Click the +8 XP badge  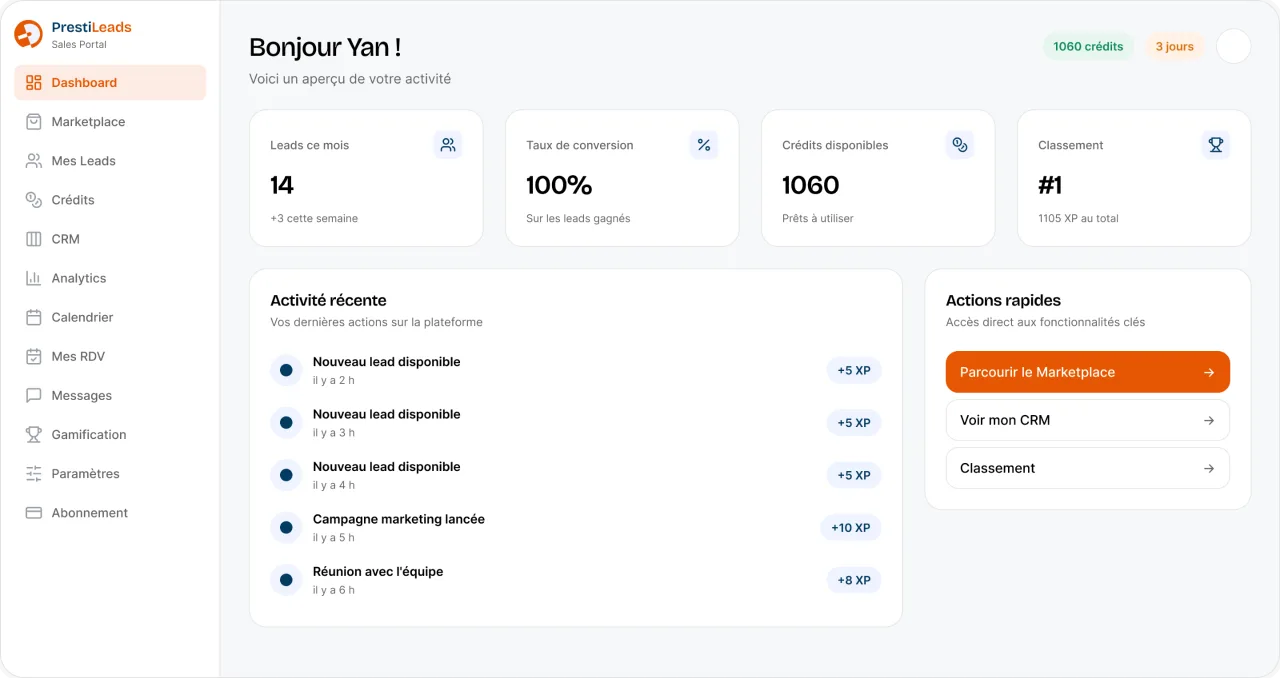point(854,580)
